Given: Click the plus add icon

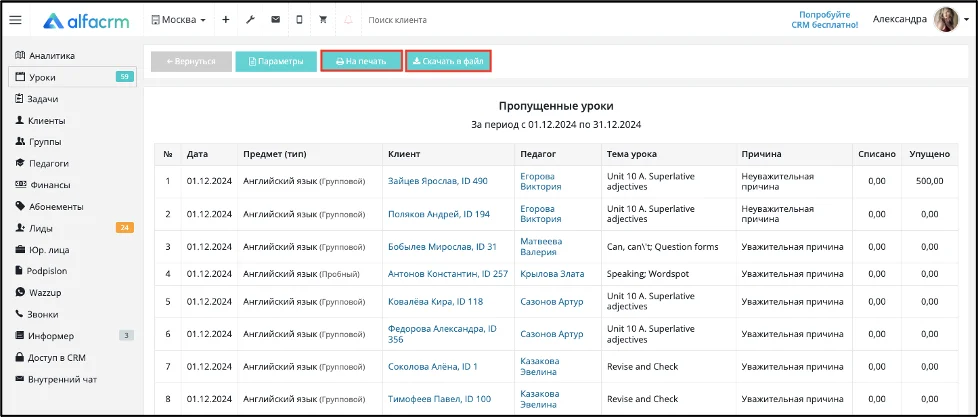Looking at the screenshot, I should 226,20.
